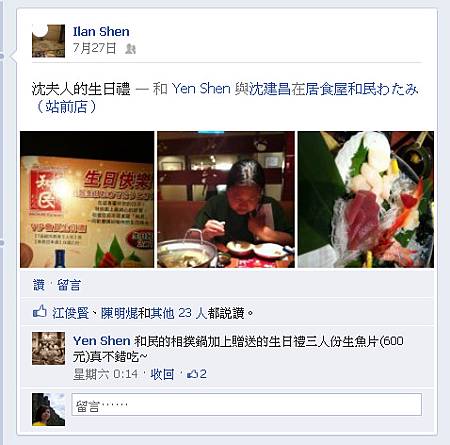
Task: Click 留言 to comment on post
Action: [69, 285]
